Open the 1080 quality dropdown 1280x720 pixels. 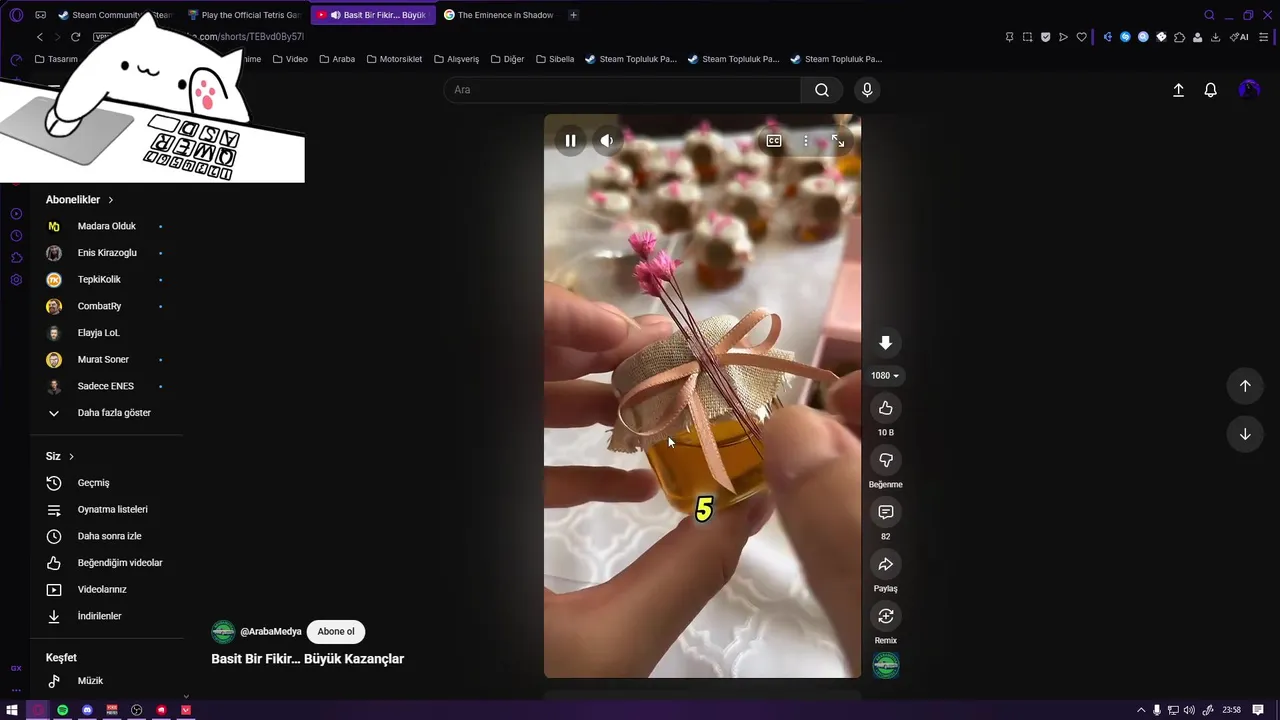click(885, 376)
